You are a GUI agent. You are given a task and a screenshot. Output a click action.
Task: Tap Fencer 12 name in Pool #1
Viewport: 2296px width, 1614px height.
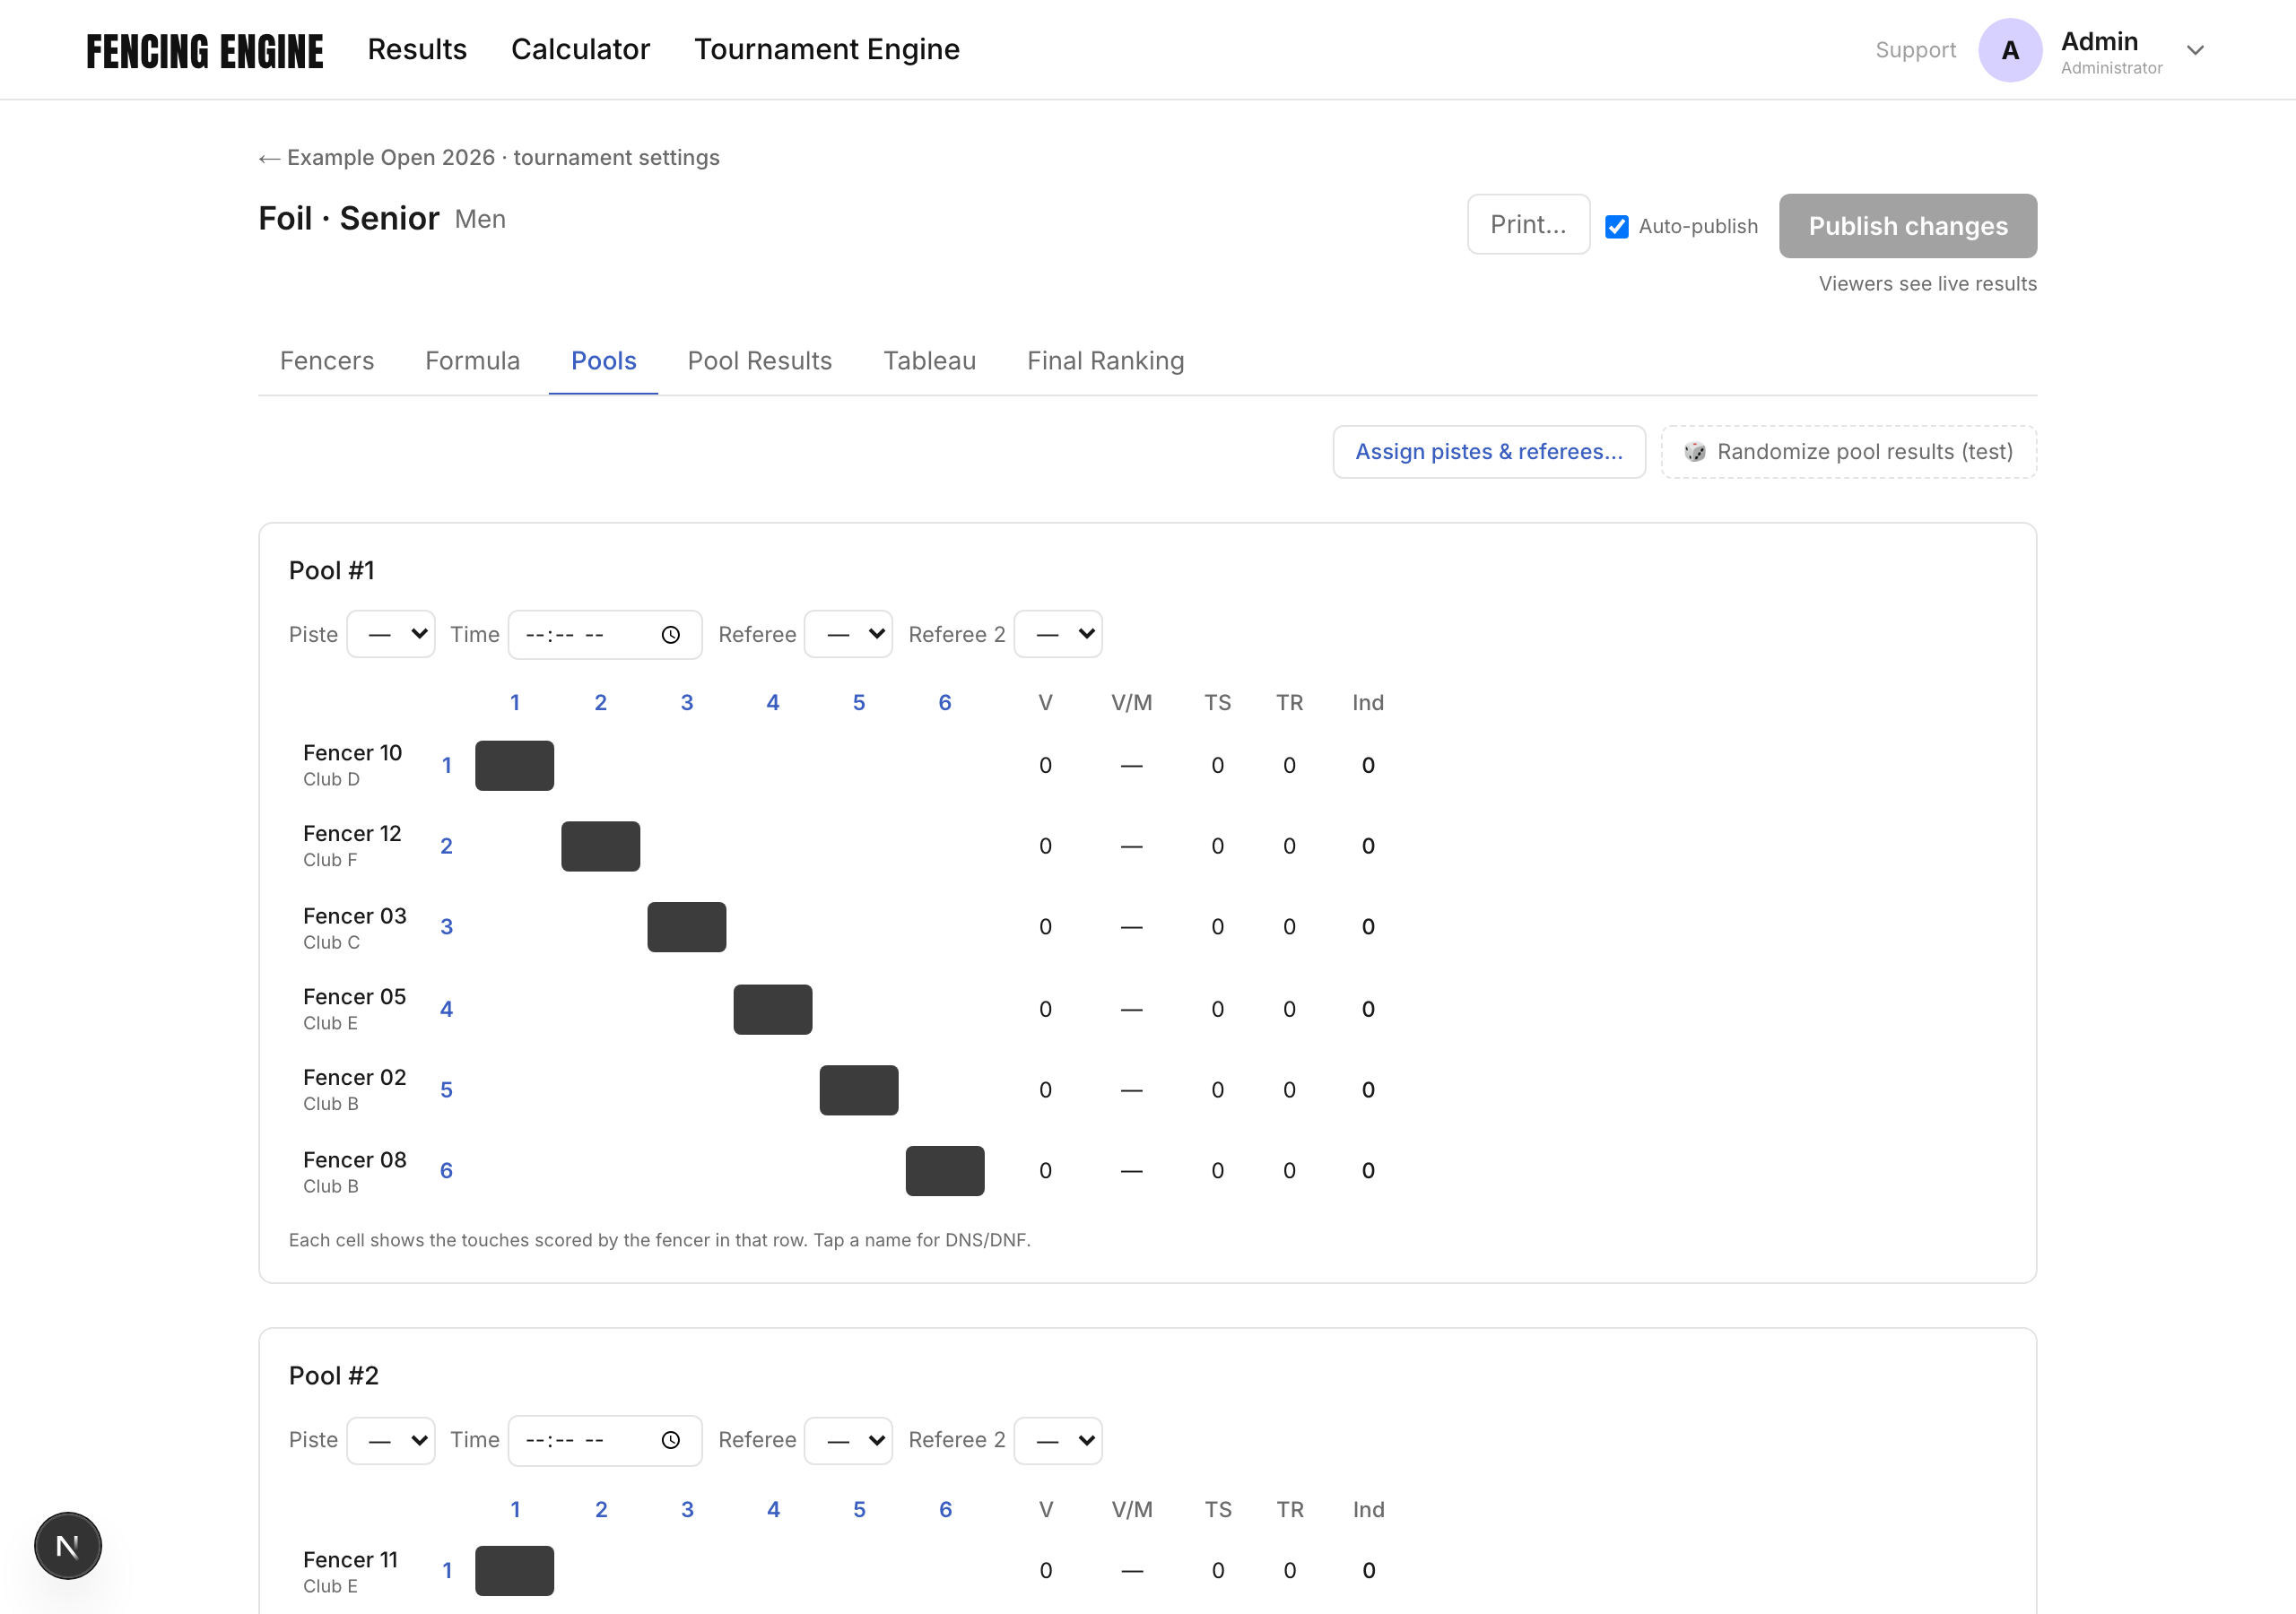click(x=352, y=834)
